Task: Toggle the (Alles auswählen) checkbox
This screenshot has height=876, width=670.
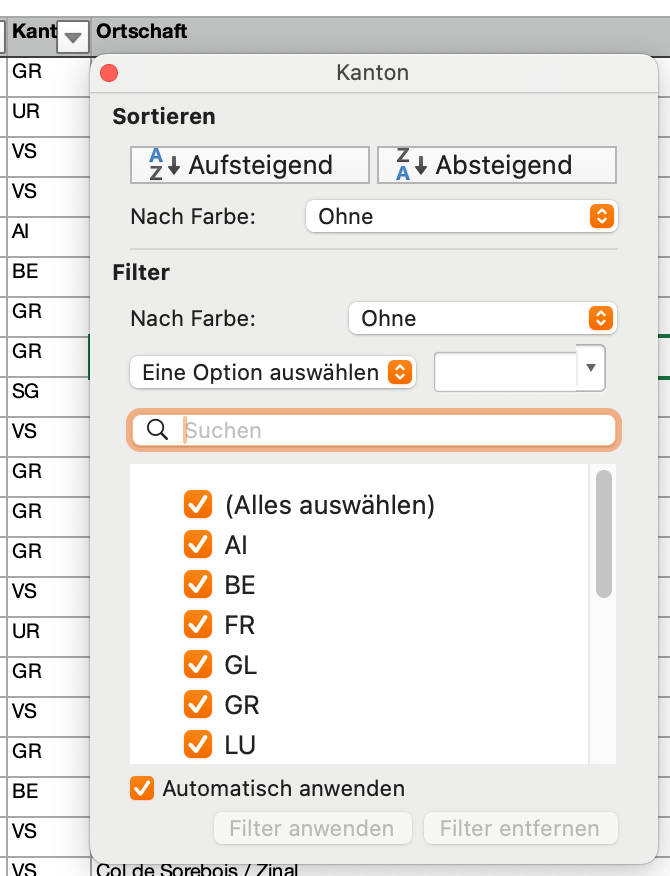Action: click(x=198, y=505)
